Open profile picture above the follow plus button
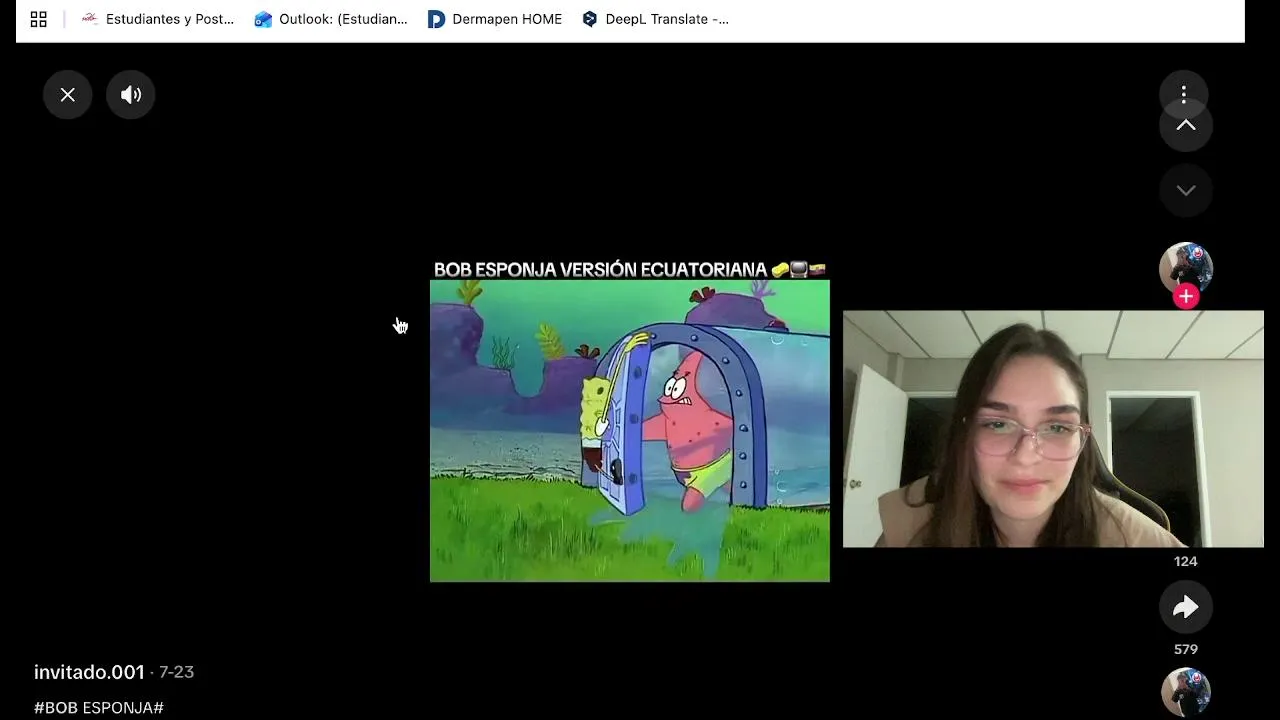Image resolution: width=1280 pixels, height=720 pixels. [x=1186, y=268]
